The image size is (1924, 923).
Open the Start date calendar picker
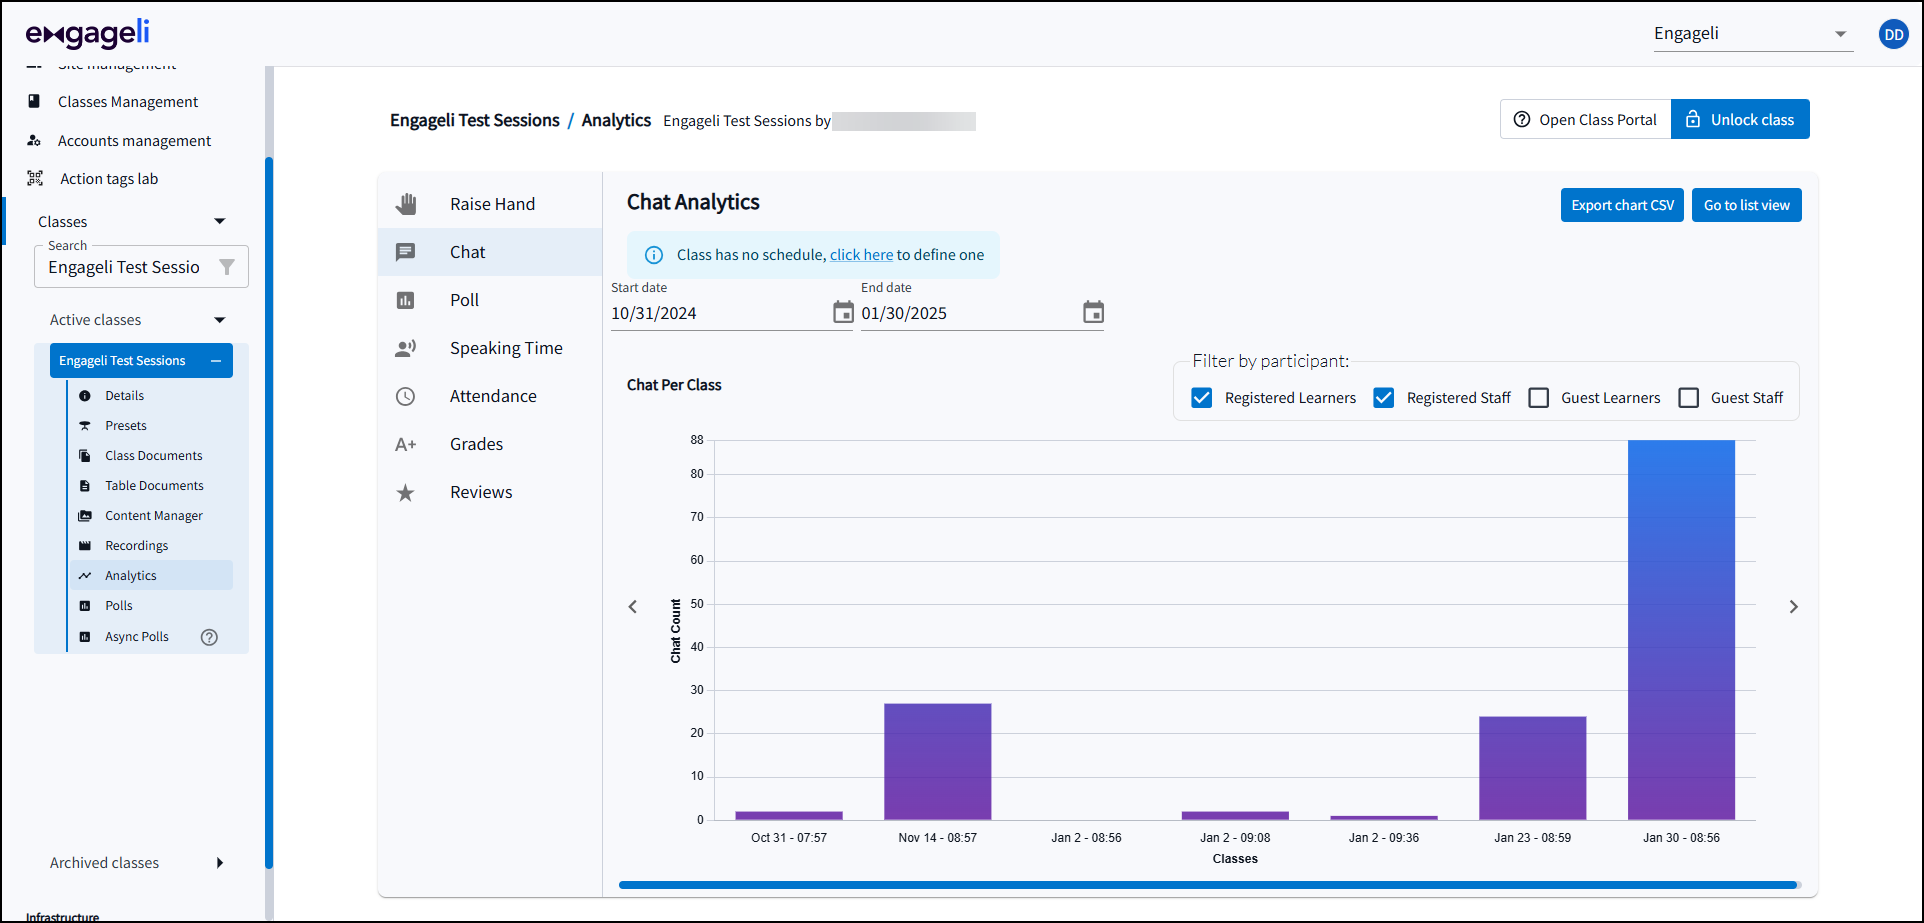click(x=843, y=313)
